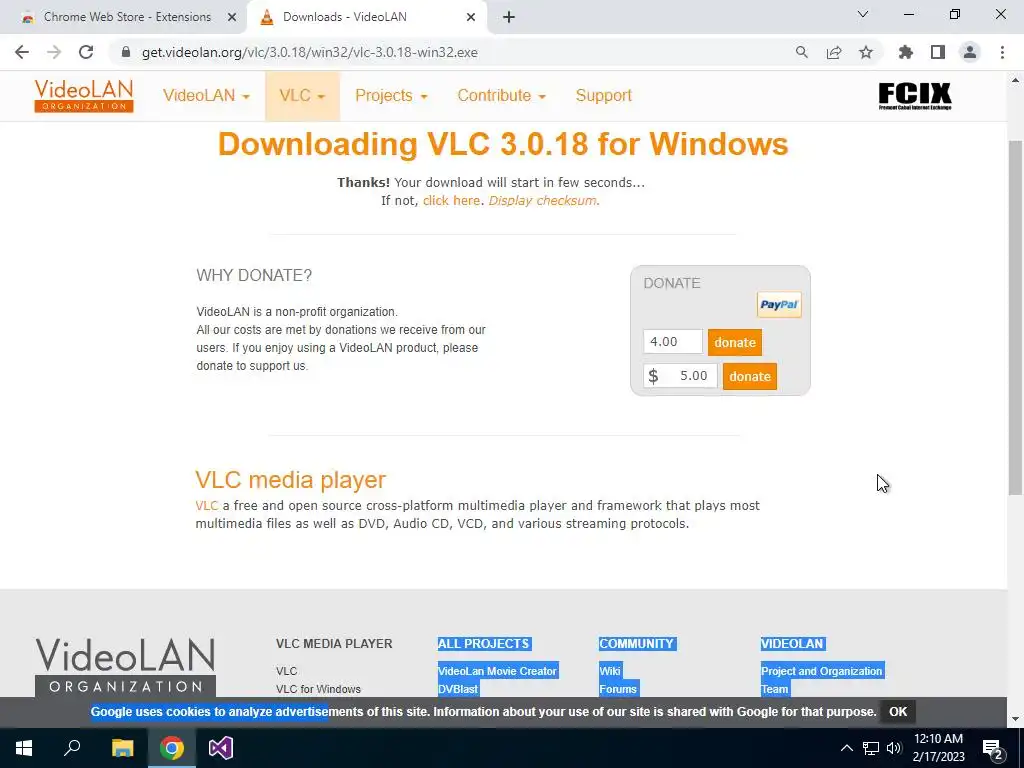Open the DVBlast footer link
Image resolution: width=1024 pixels, height=768 pixels.
pyautogui.click(x=458, y=689)
